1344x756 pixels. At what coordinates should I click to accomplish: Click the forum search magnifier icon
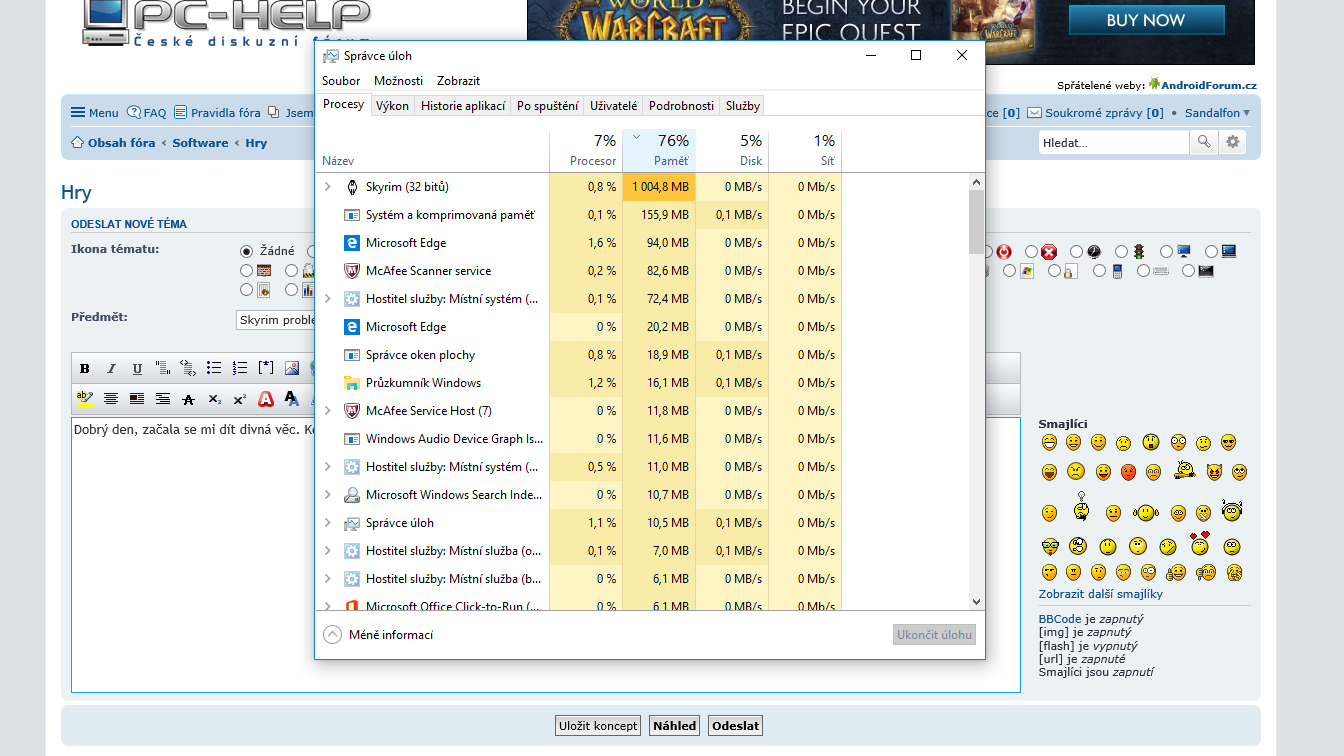click(1205, 142)
